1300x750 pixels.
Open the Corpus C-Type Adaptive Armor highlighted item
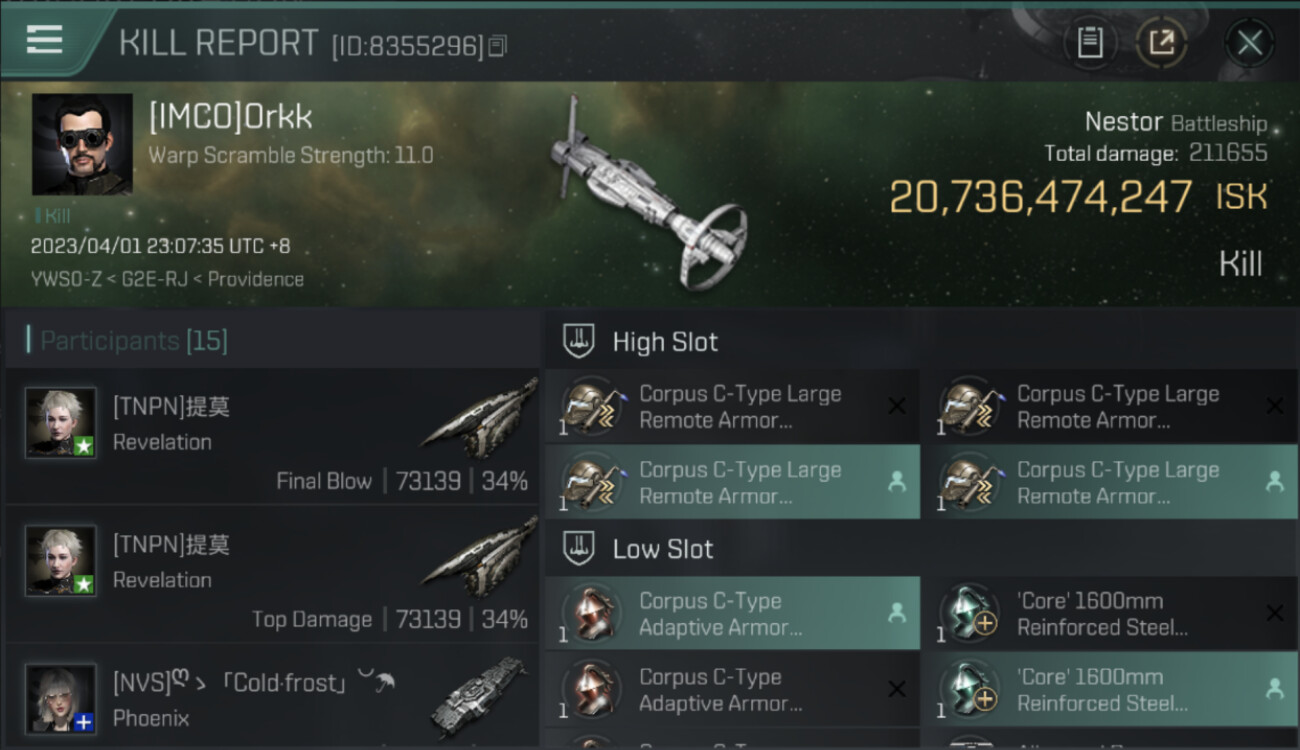click(x=732, y=613)
